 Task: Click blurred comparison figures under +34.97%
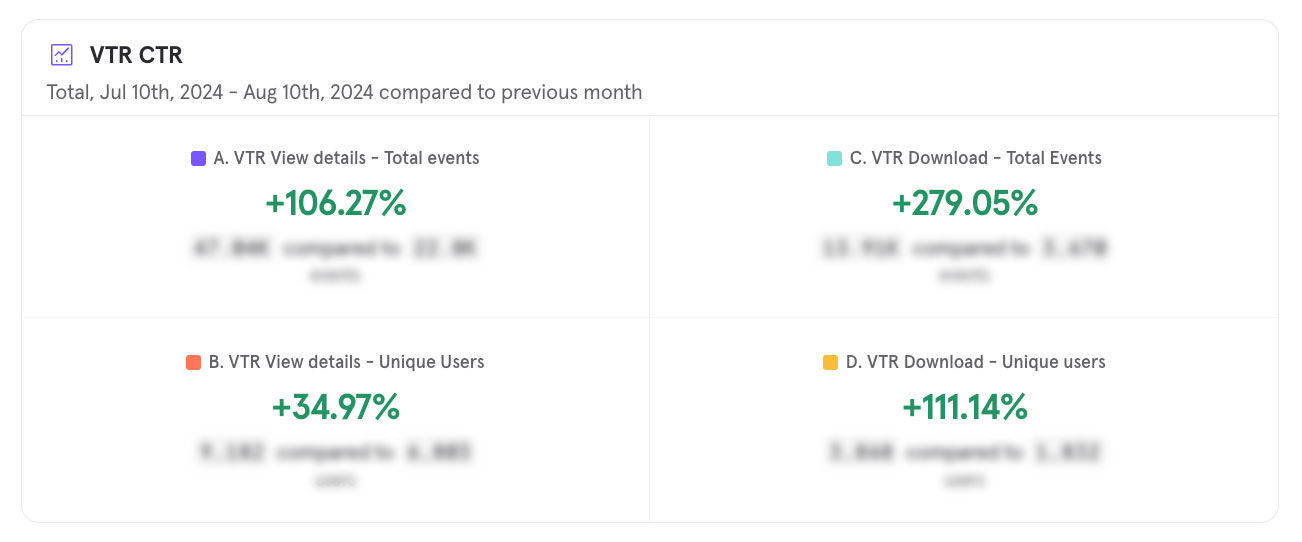point(336,452)
